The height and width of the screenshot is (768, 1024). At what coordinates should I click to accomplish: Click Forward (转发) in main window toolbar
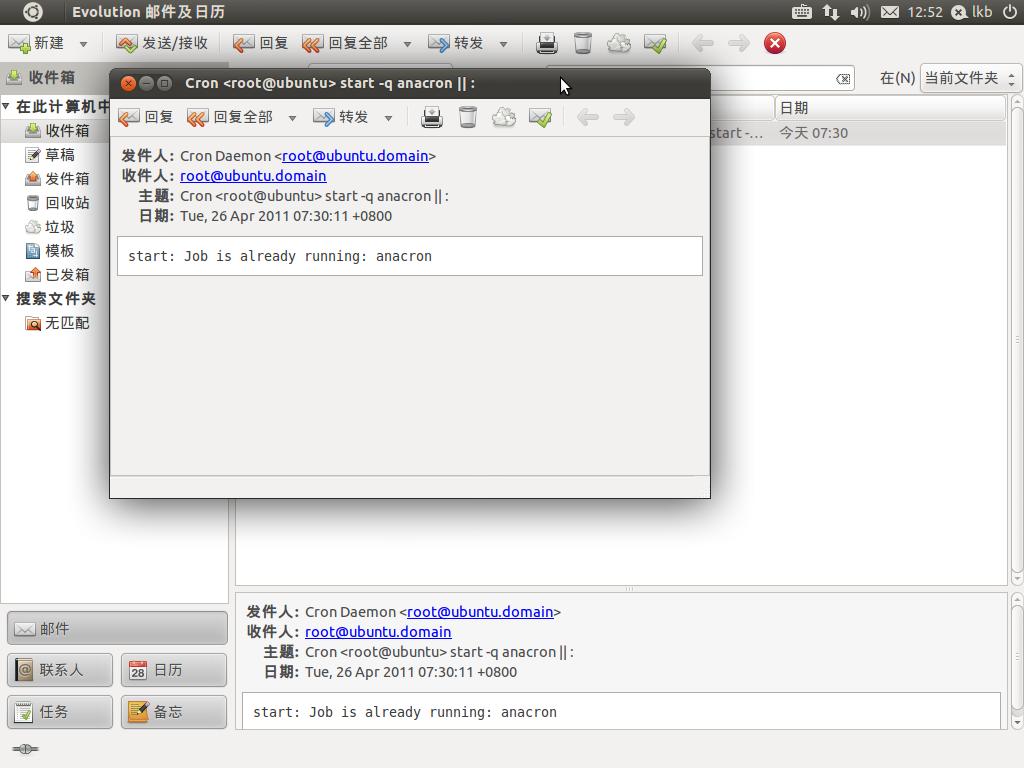(455, 44)
